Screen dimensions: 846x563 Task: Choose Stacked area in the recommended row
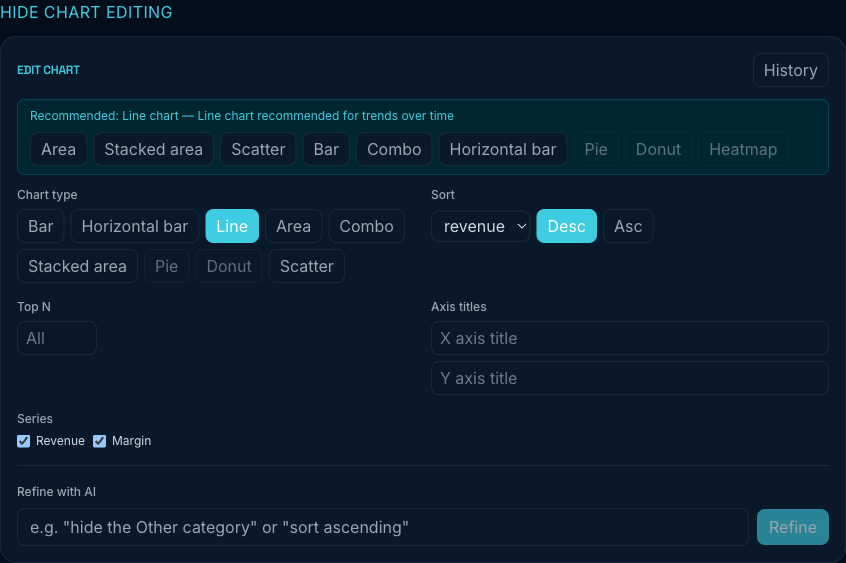[x=153, y=149]
